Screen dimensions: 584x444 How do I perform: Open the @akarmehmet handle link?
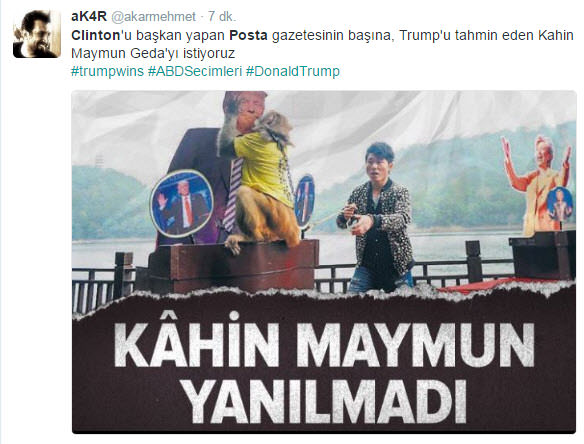[x=153, y=17]
